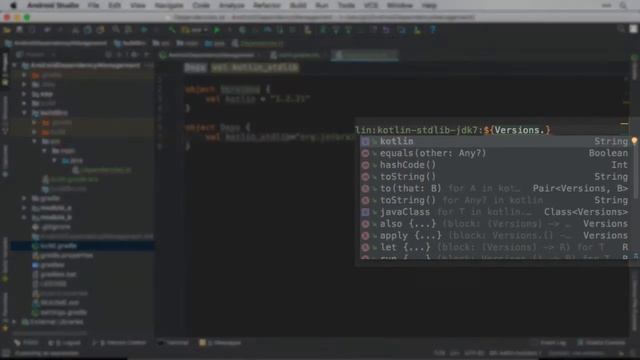The image size is (640, 360).
Task: Click the Open folder toolbar icon
Action: pos(7,30)
